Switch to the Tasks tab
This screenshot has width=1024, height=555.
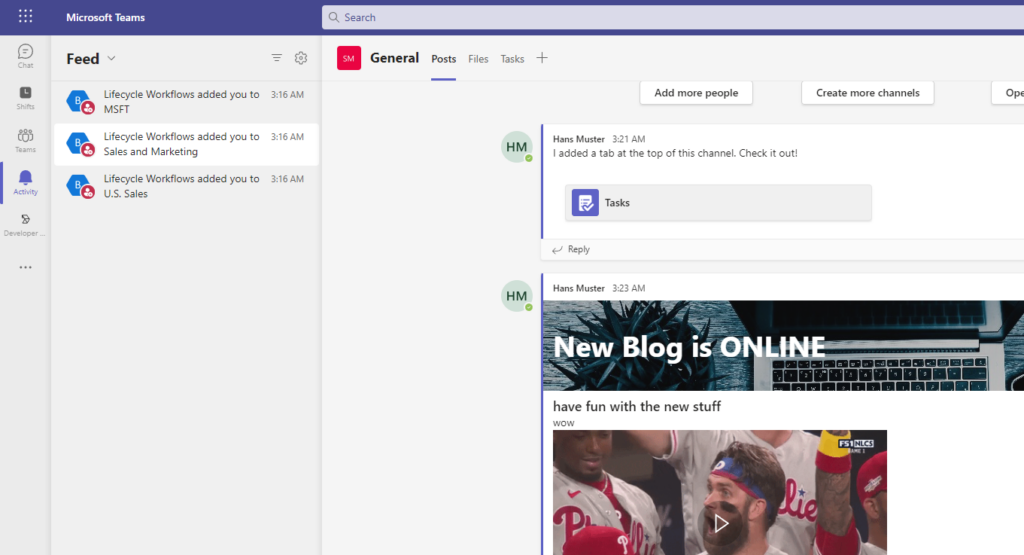(512, 59)
